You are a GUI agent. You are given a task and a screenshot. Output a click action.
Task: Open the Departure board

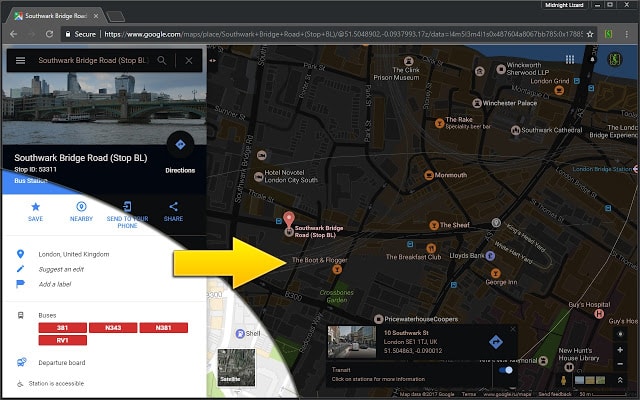pos(62,362)
